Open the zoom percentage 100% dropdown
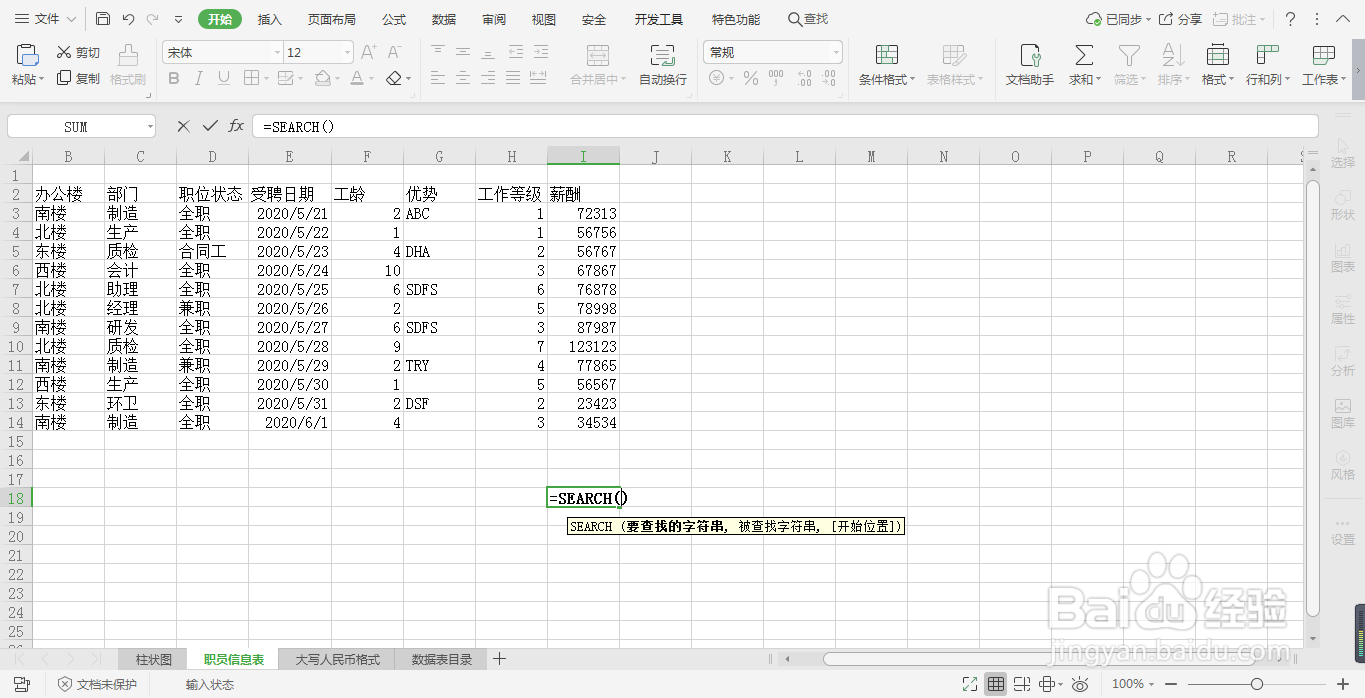The height and width of the screenshot is (698, 1365). click(1132, 684)
